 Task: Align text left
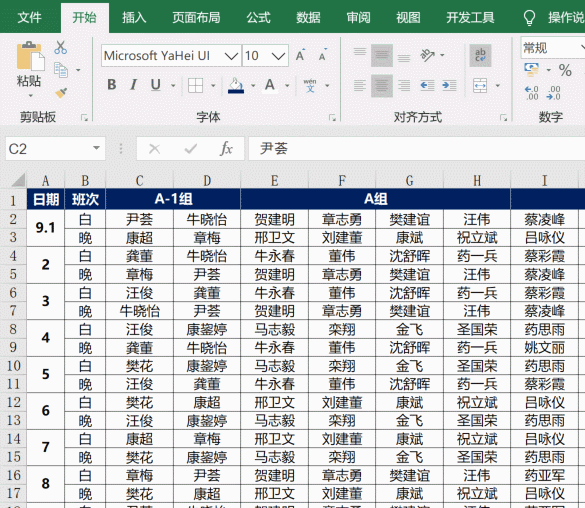pos(360,85)
